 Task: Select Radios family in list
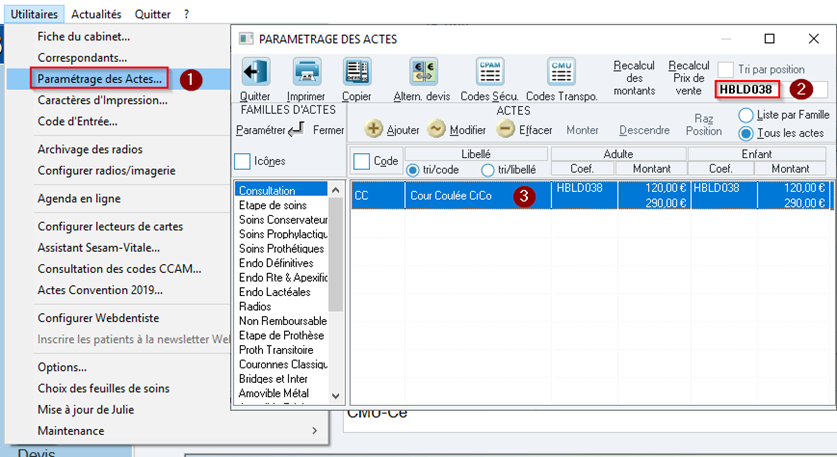pos(281,306)
